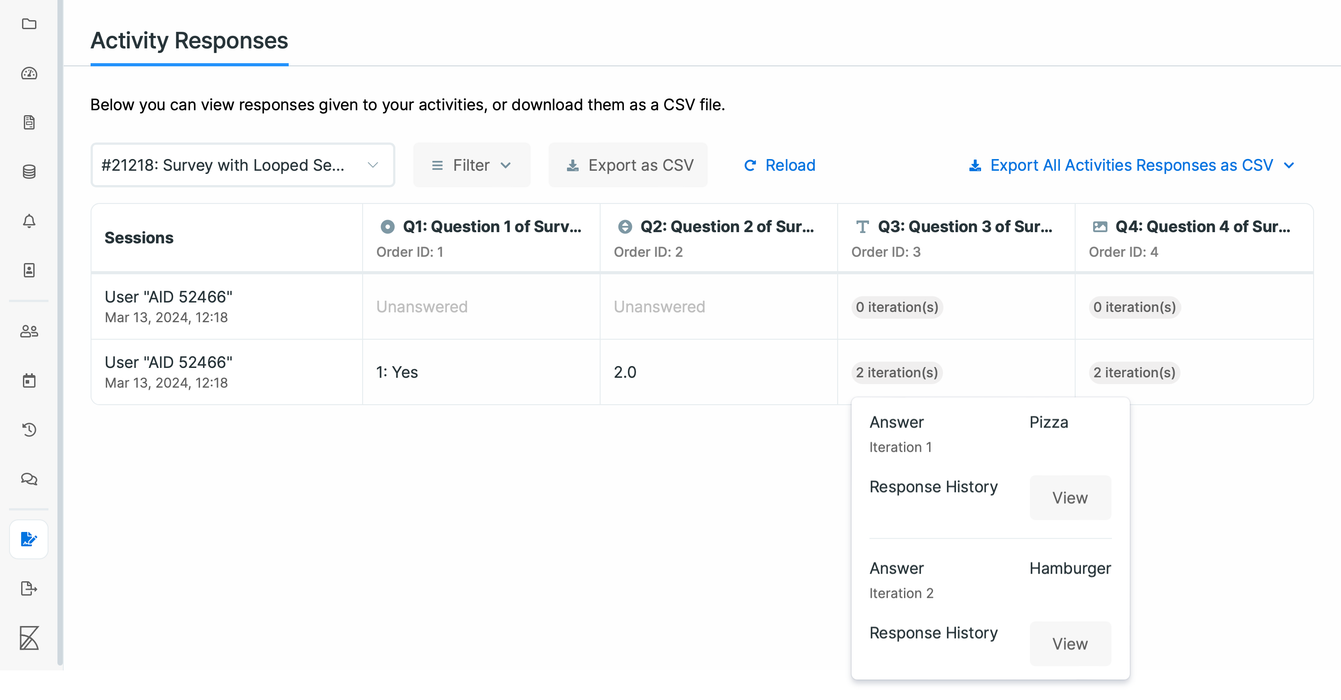Screen dimensions: 1341x700
Task: Click the Reload link
Action: (780, 164)
